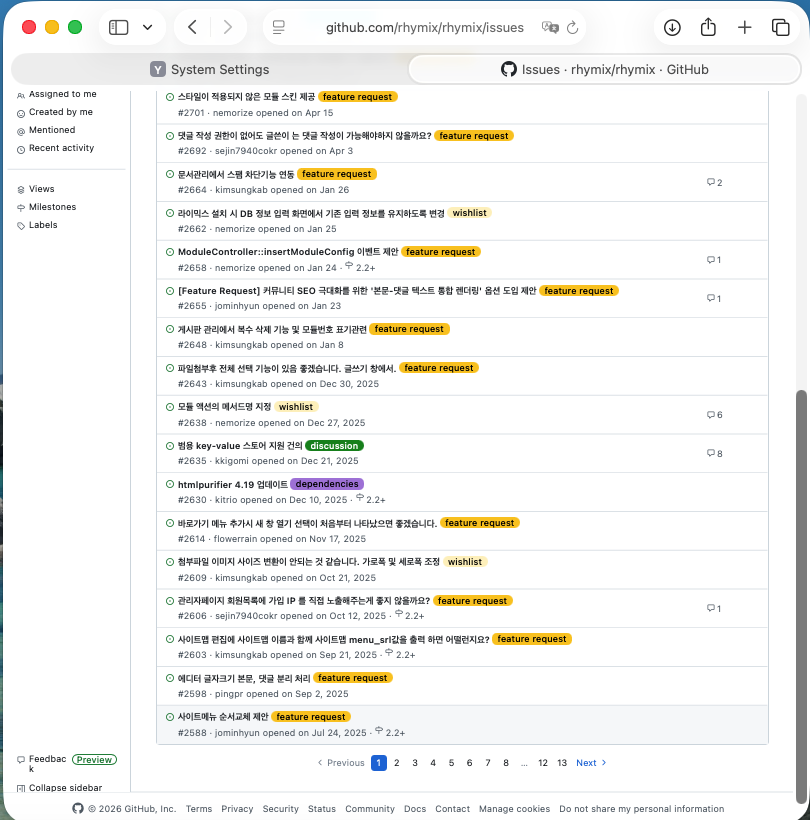Click the discussion label on issue #2635
This screenshot has height=820, width=810.
(334, 446)
